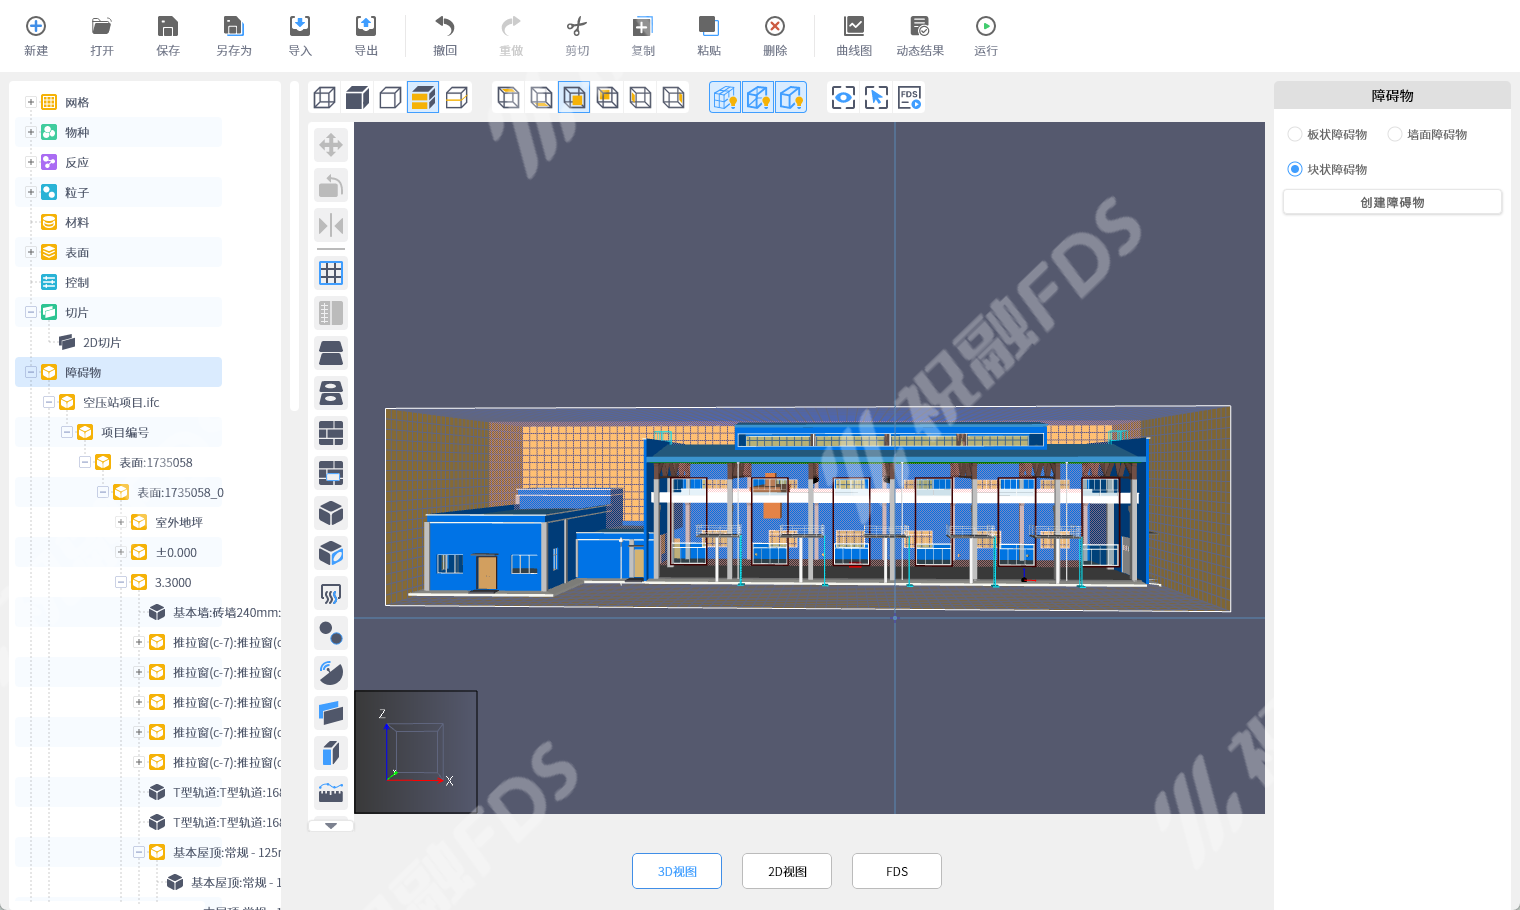Viewport: 1520px width, 910px height.
Task: Expand the 网格 tree node
Action: [31, 102]
